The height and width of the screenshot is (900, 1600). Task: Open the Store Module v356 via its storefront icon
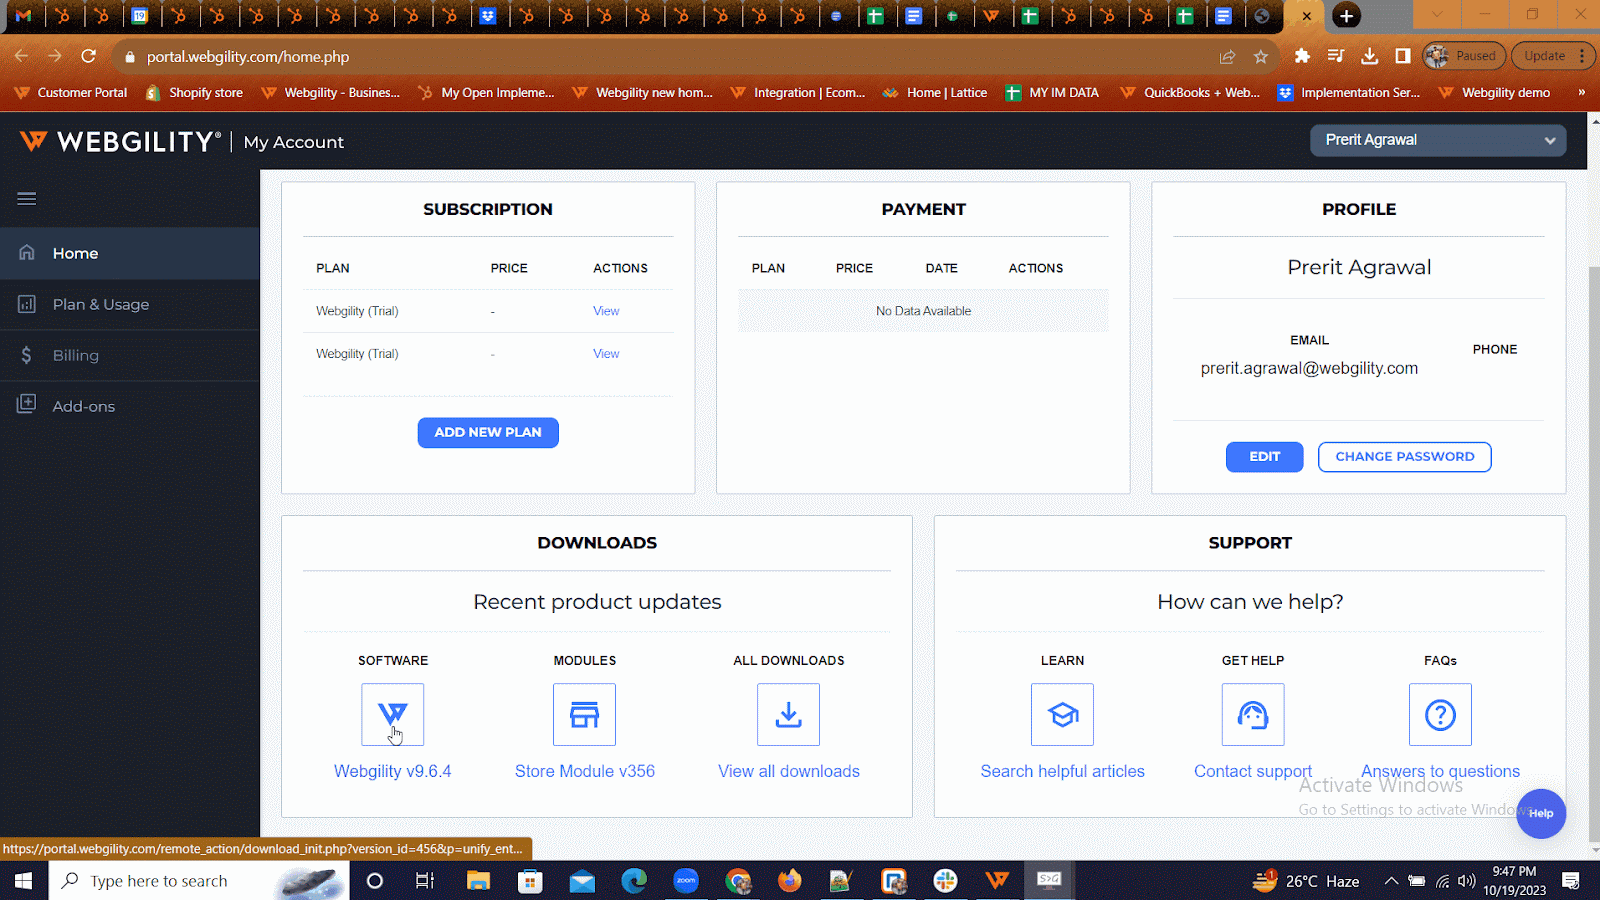coord(584,714)
